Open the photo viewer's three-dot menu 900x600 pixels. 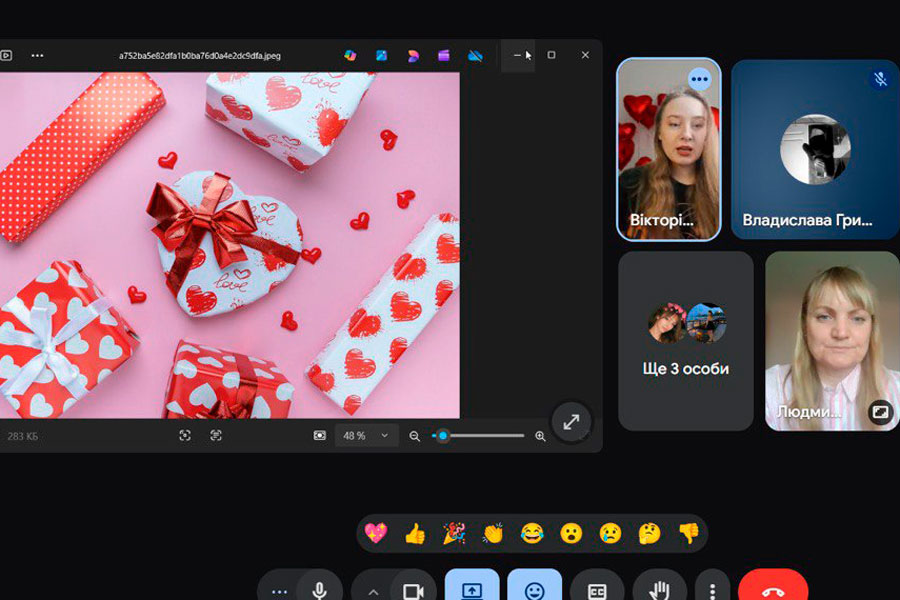tap(37, 56)
